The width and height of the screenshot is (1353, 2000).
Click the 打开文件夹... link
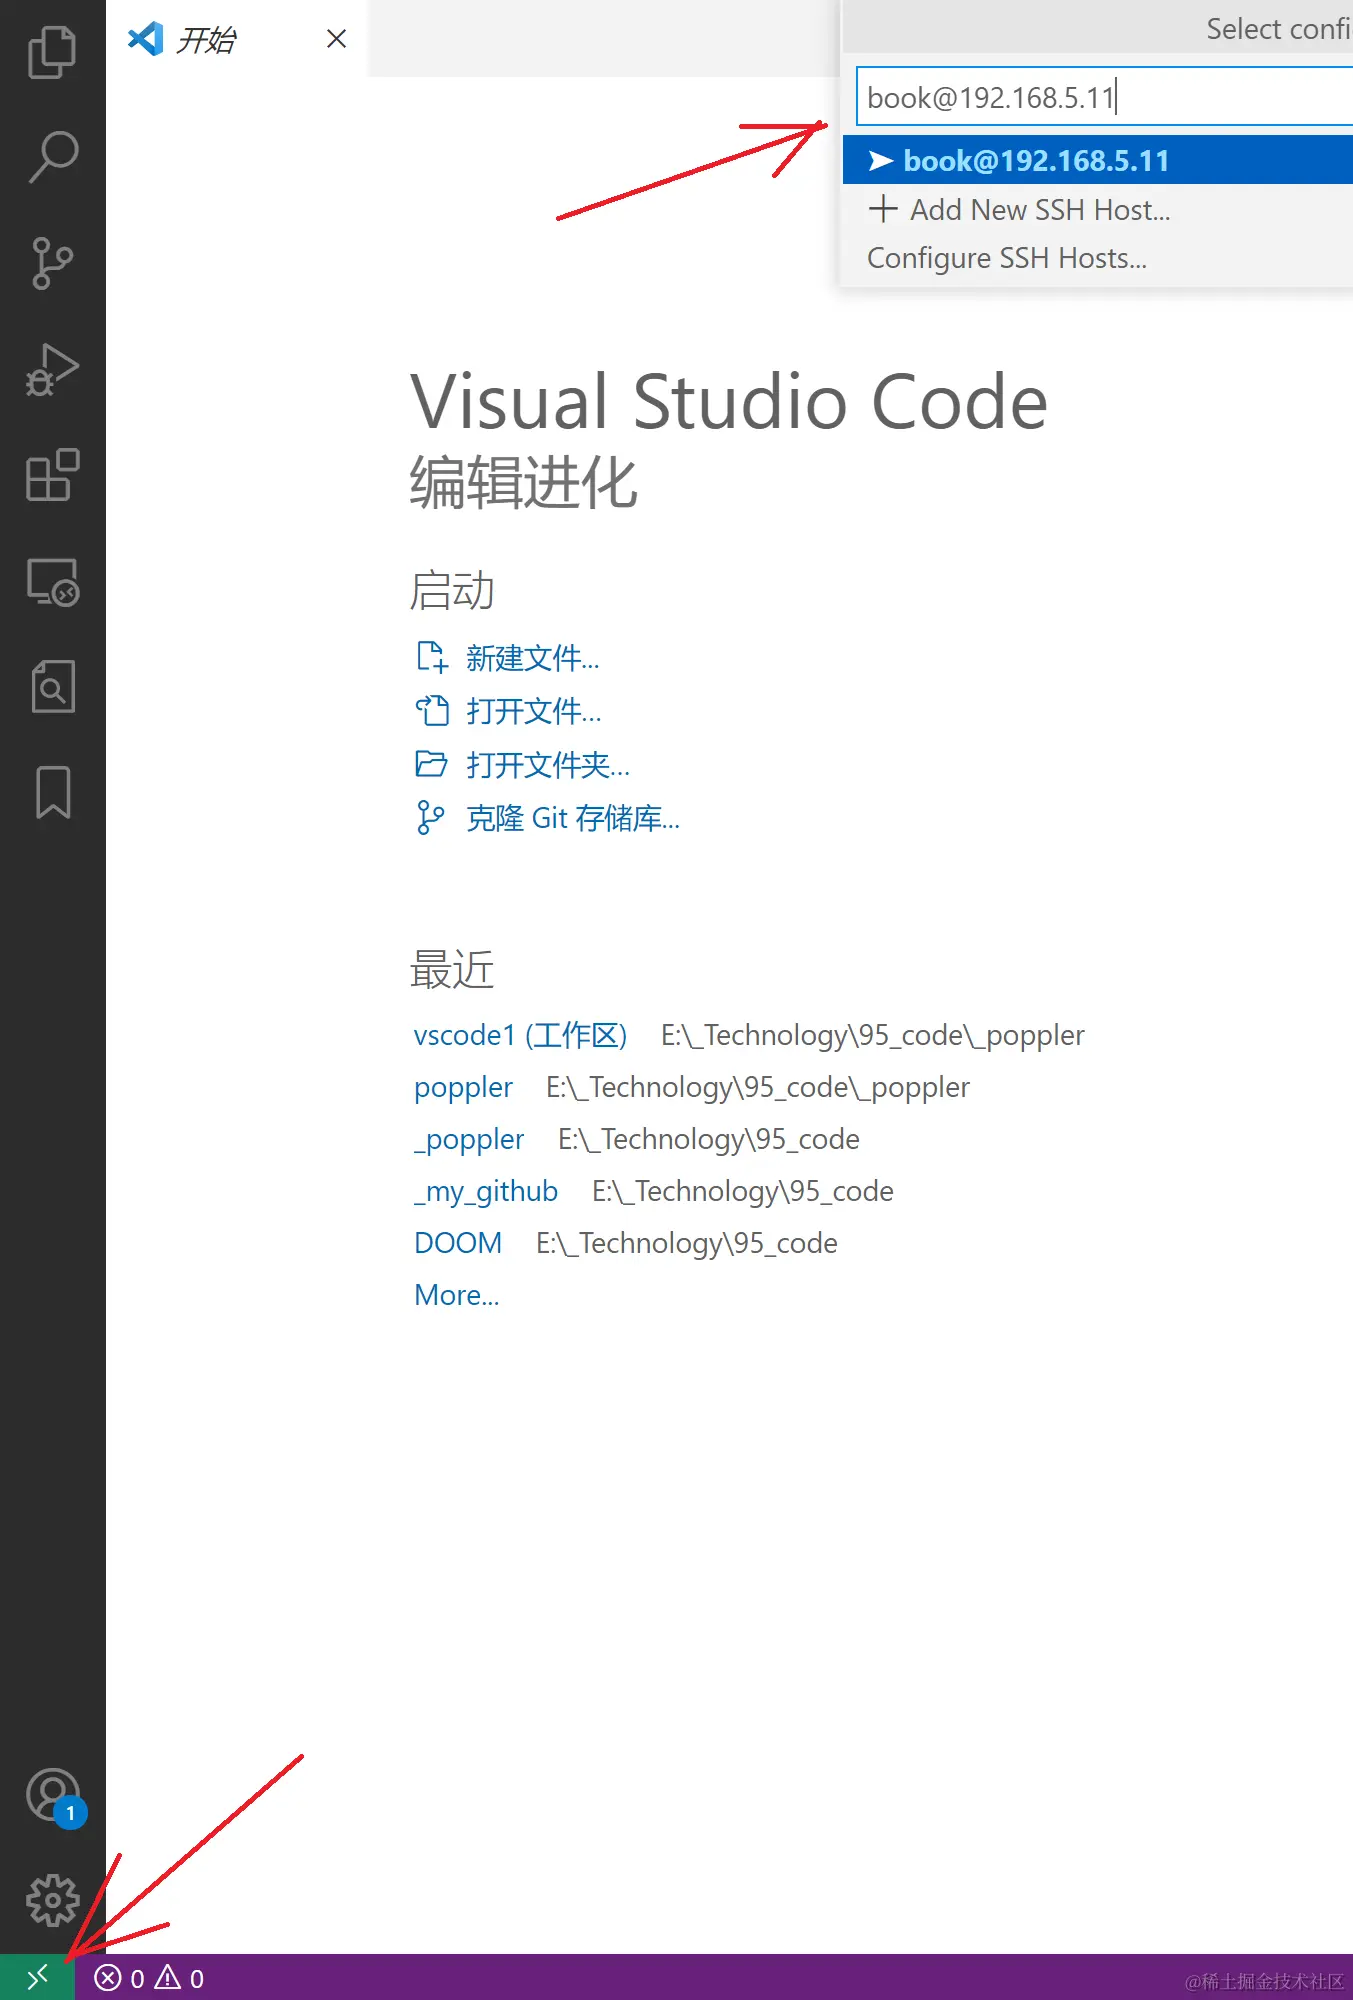coord(548,765)
